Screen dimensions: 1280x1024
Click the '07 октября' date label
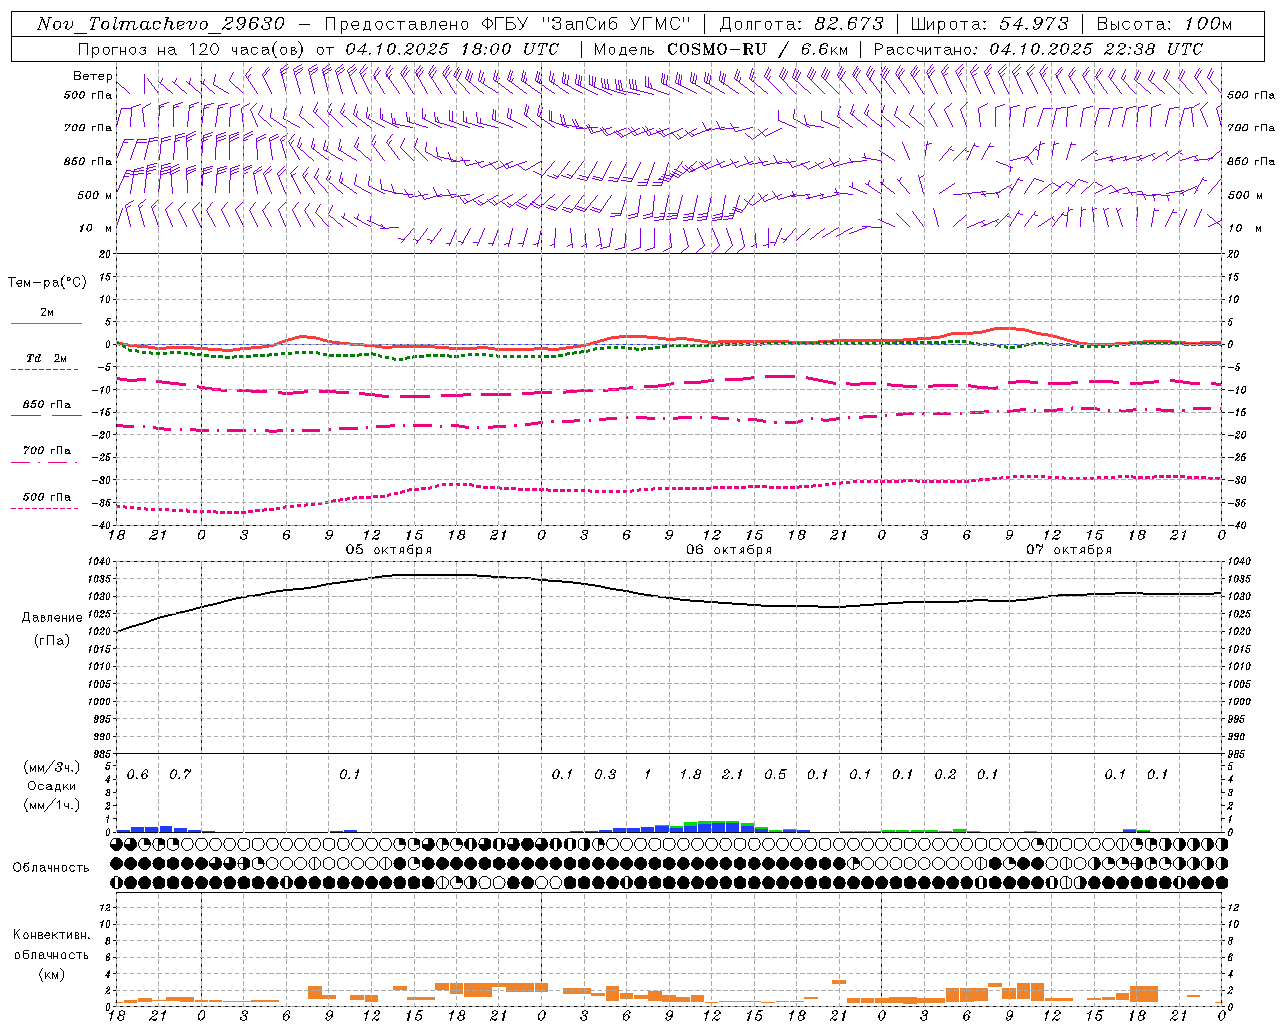point(1069,550)
